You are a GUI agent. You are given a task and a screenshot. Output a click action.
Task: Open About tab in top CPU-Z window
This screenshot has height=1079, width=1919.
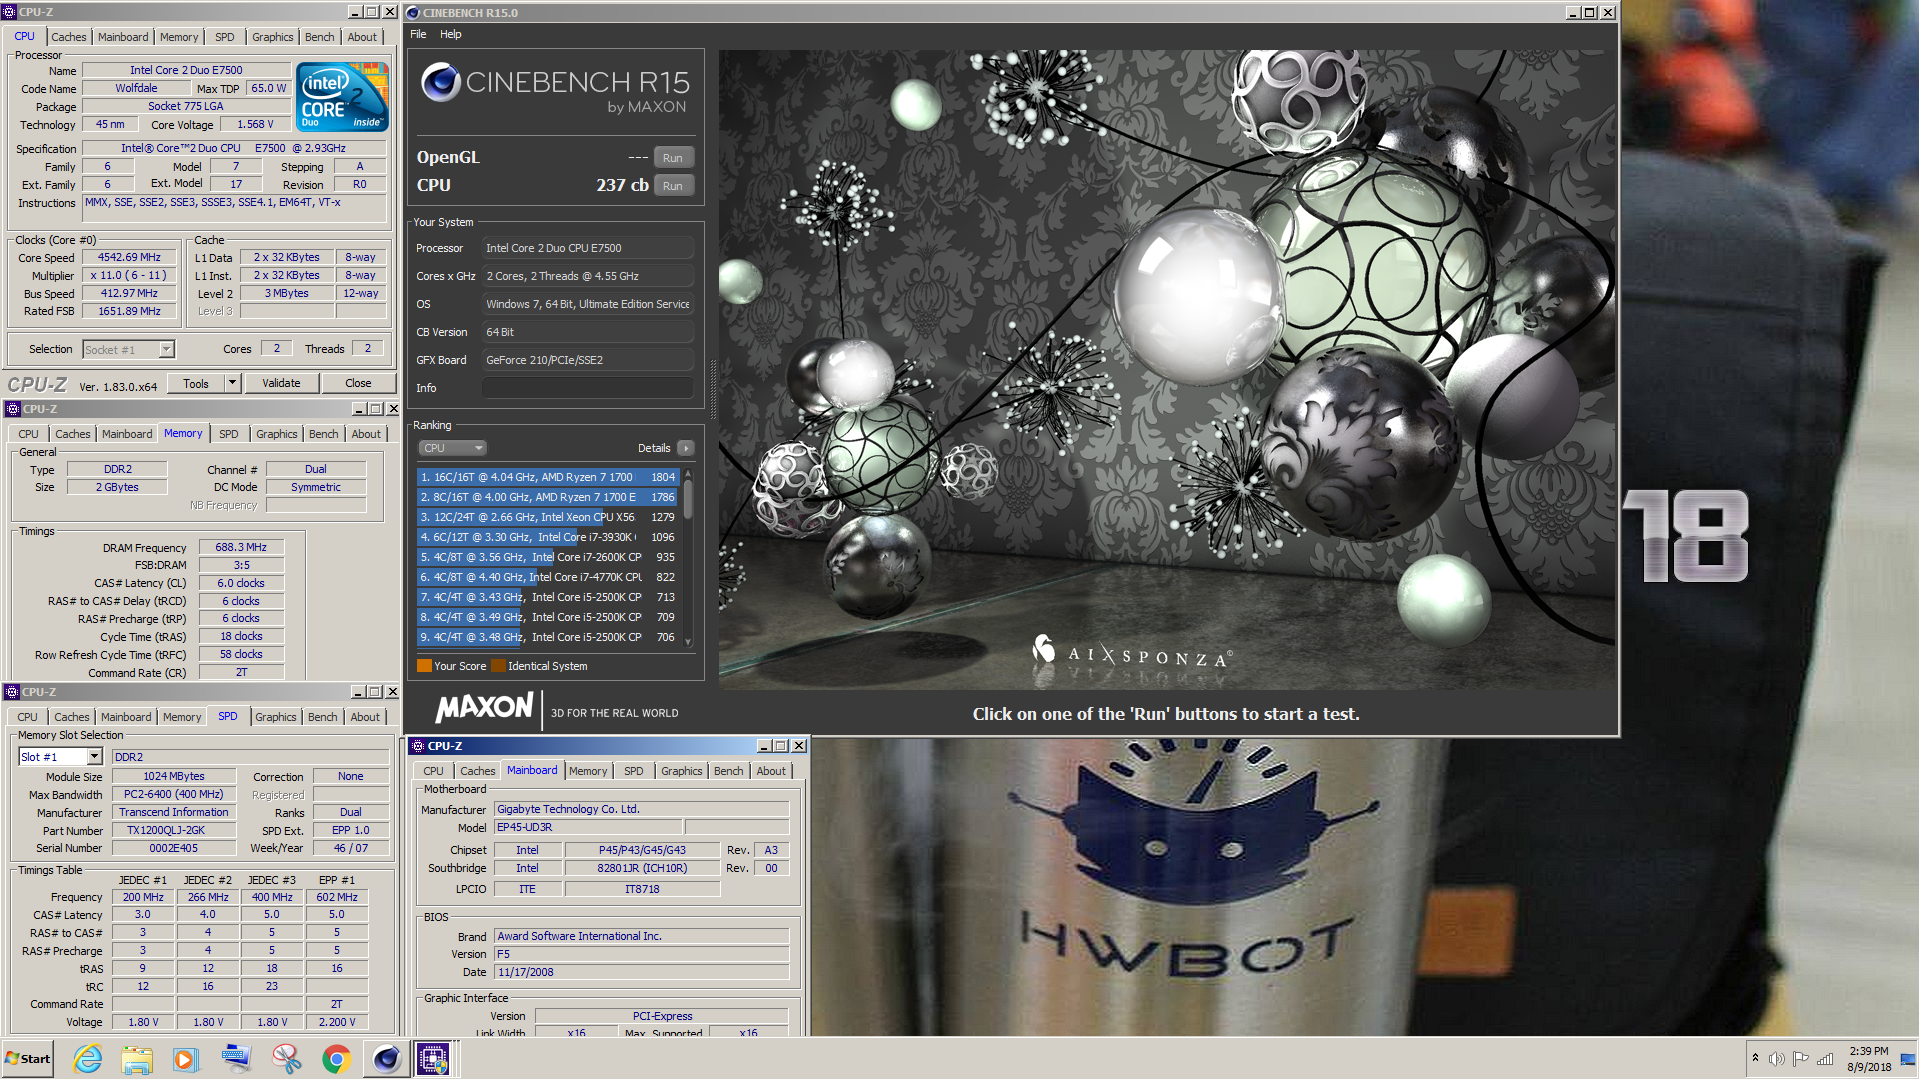tap(362, 37)
